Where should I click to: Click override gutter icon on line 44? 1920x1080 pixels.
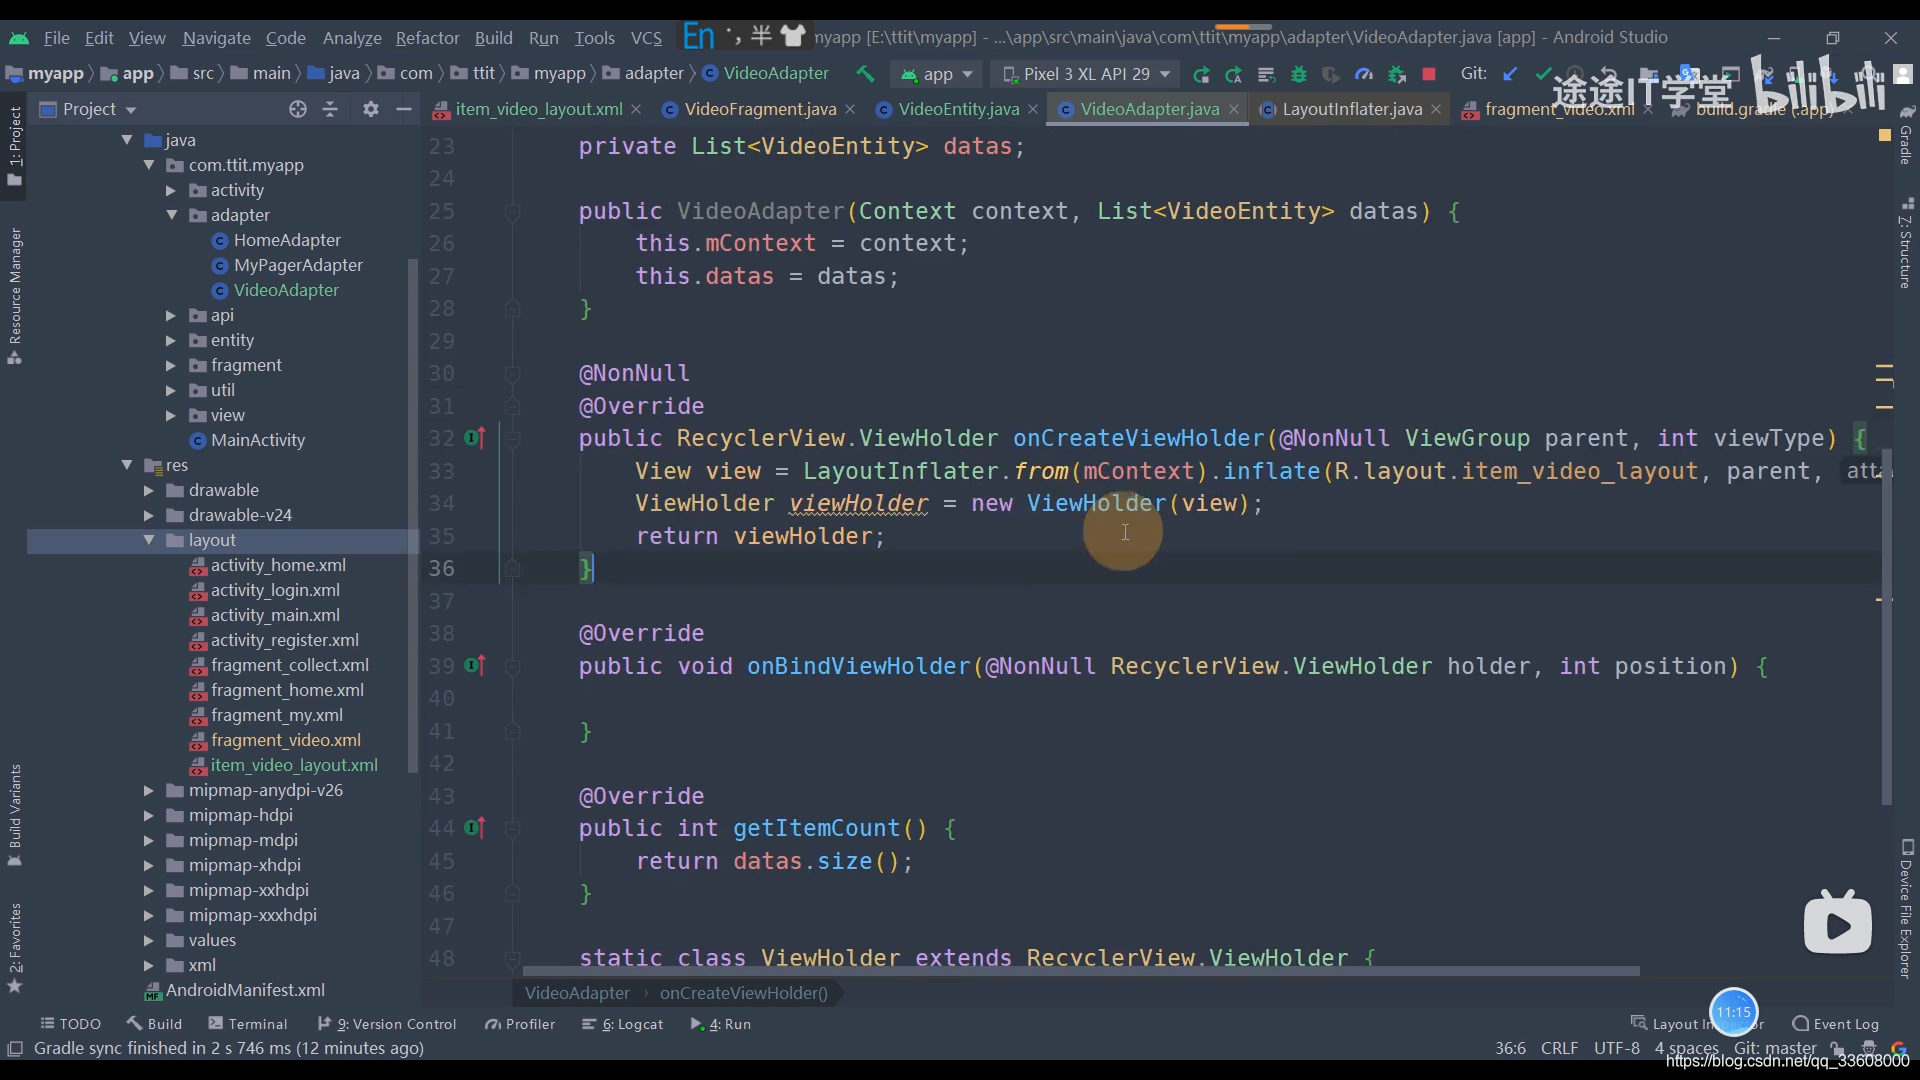tap(475, 828)
